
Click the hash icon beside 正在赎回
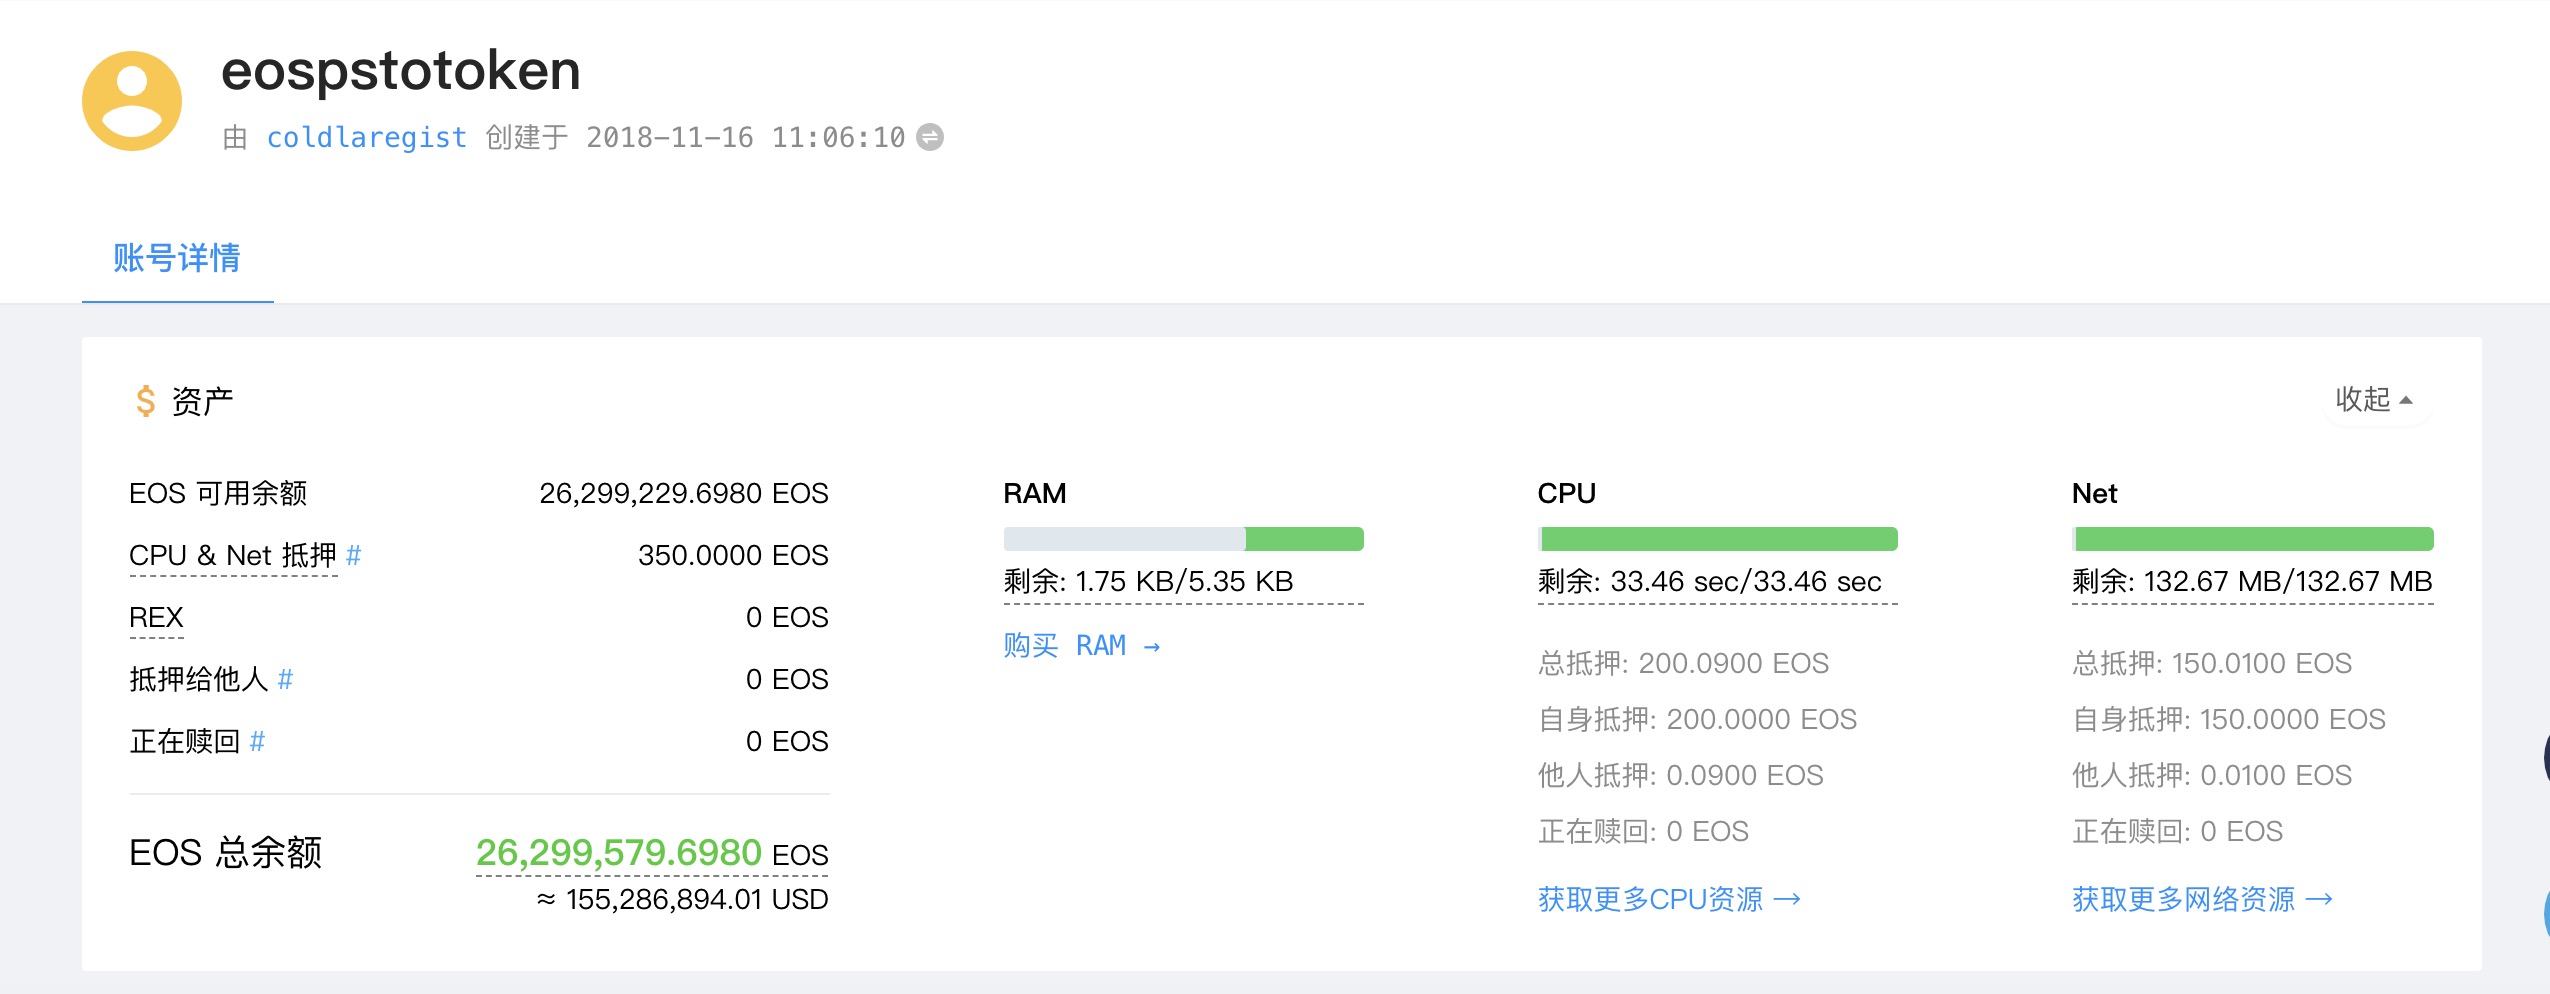pos(257,742)
